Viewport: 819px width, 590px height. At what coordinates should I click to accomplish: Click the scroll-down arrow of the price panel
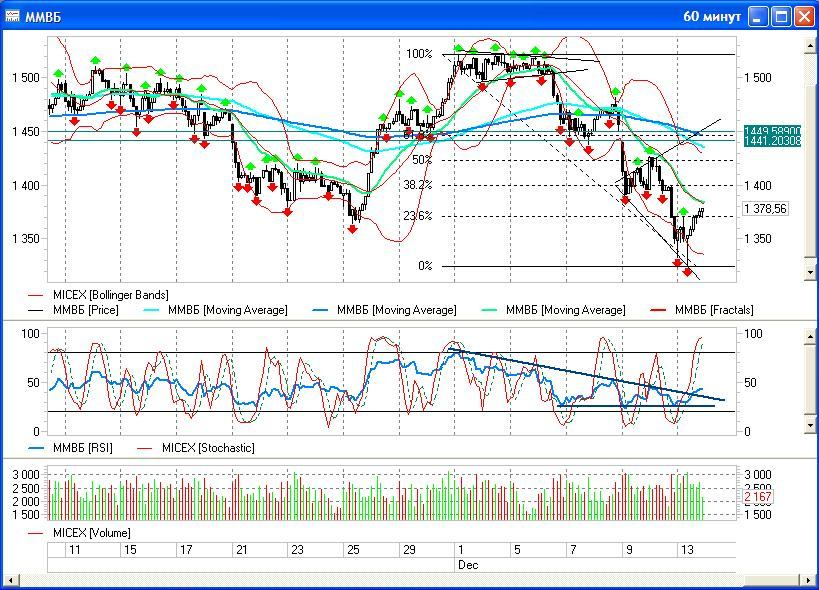coord(810,272)
